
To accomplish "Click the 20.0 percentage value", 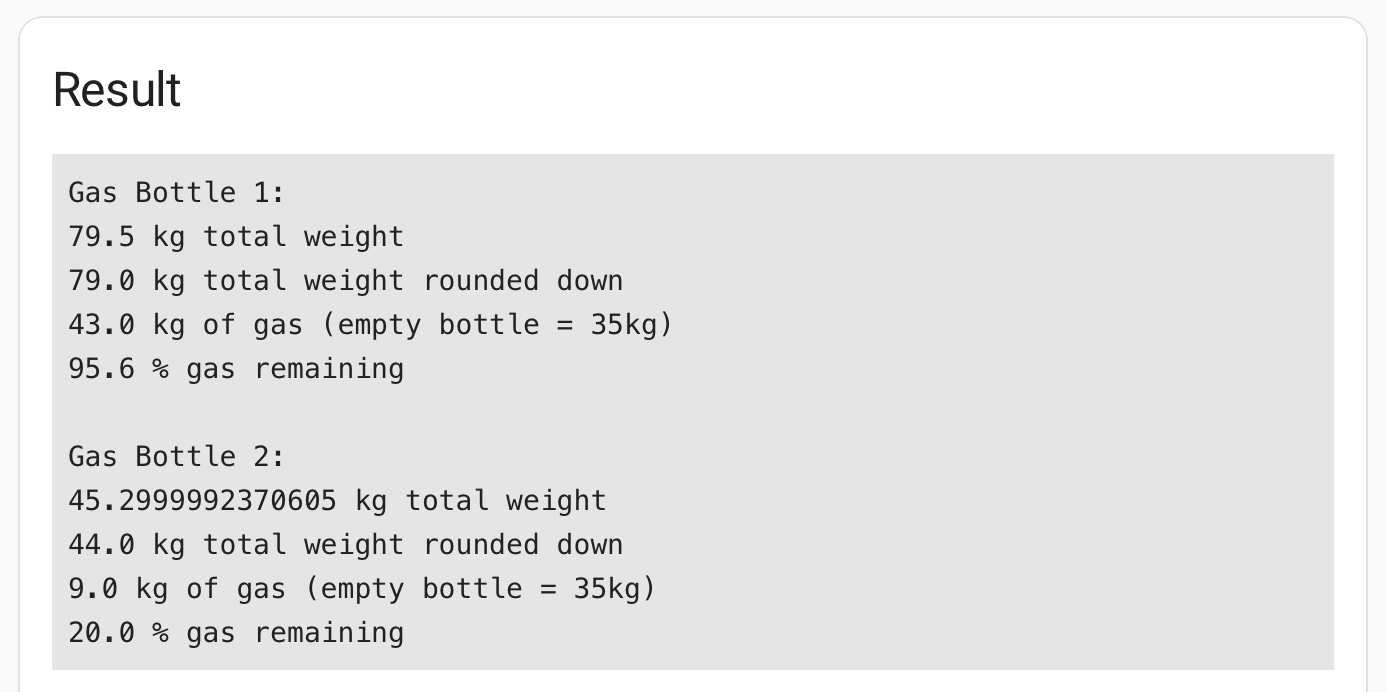I will coord(101,632).
